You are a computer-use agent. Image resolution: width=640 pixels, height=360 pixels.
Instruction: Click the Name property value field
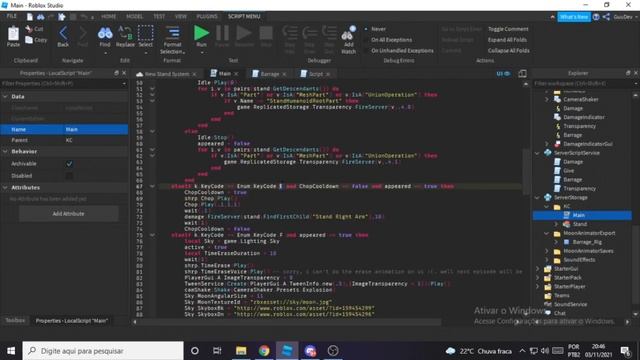coord(96,129)
